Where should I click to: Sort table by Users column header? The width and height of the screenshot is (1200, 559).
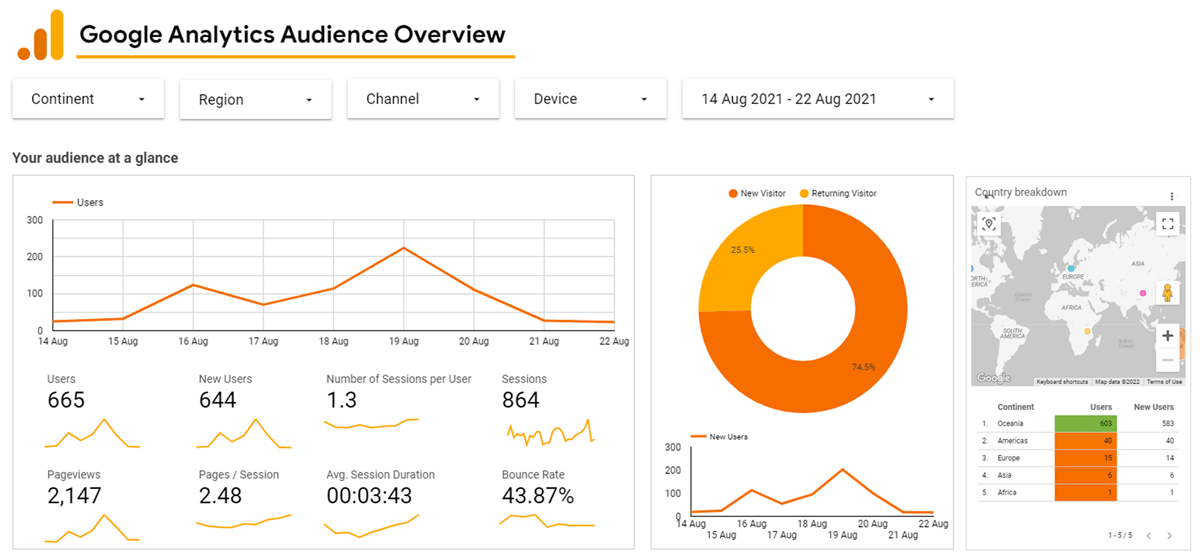(x=1100, y=407)
